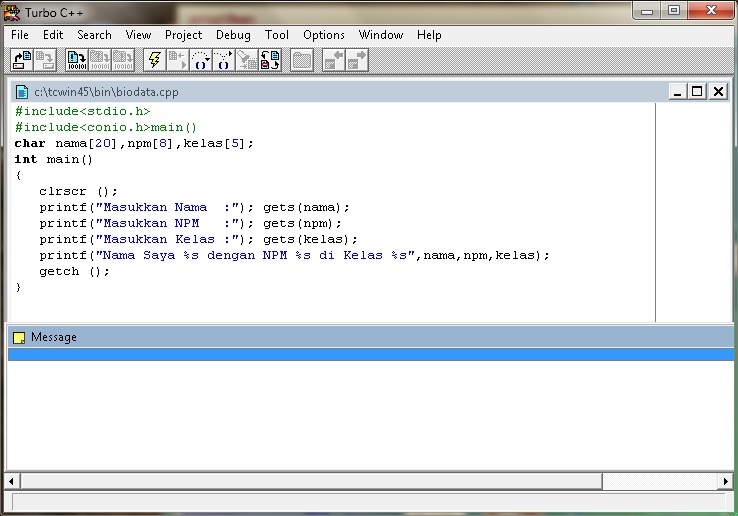
Task: Click the Trace into toolbar icon
Action: [x=224, y=60]
